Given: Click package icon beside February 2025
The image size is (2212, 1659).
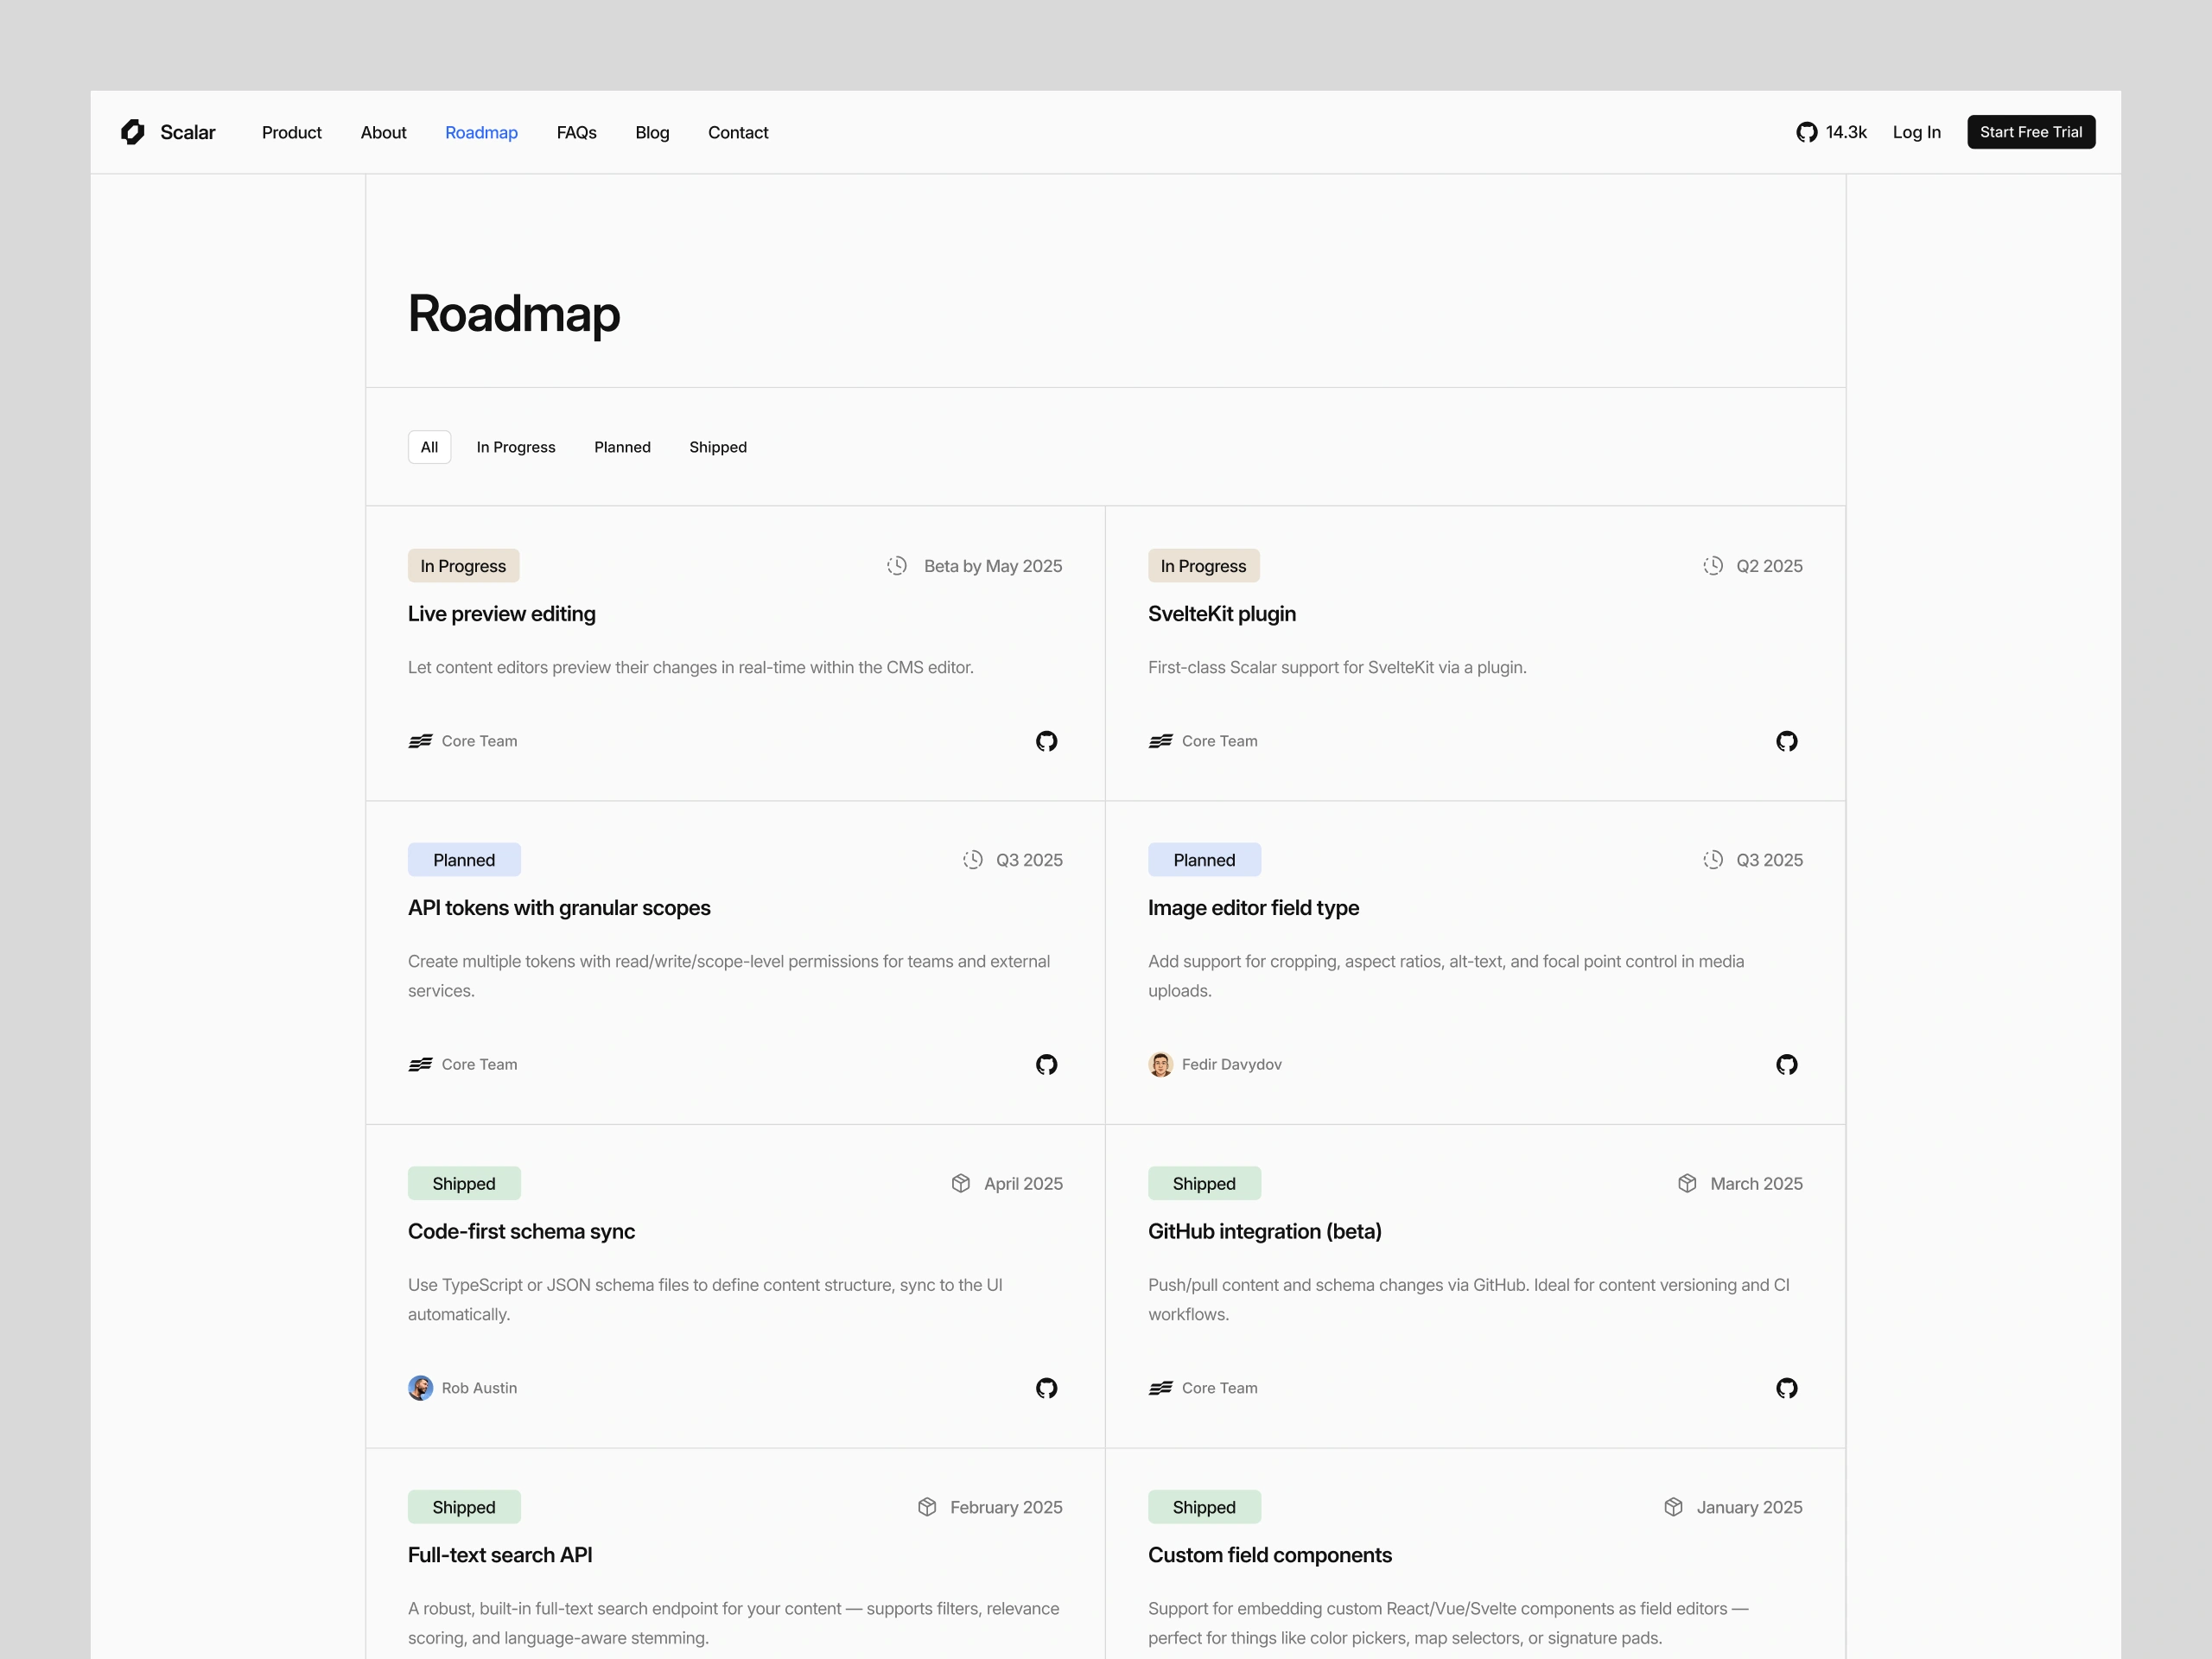Looking at the screenshot, I should 927,1507.
